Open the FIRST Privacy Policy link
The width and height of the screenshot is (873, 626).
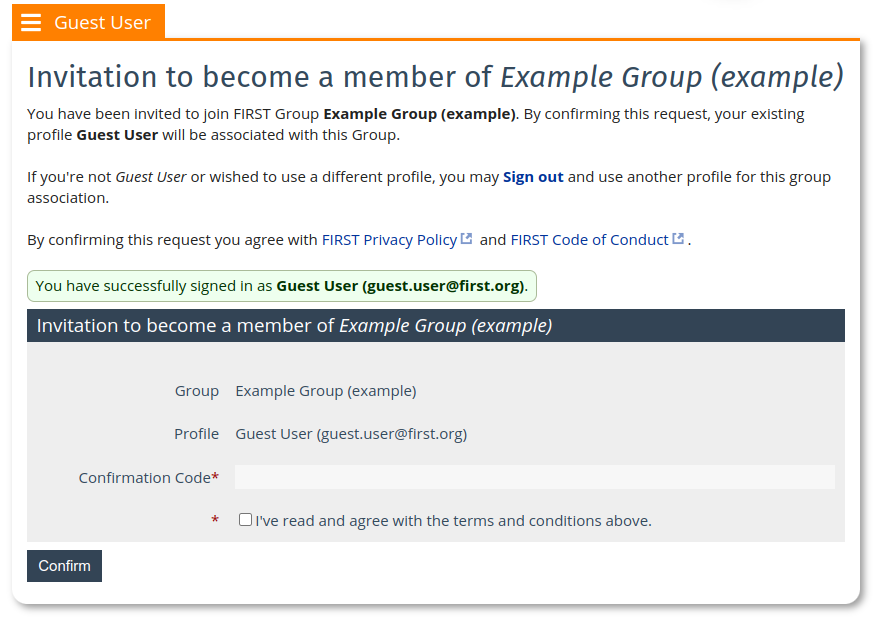click(x=389, y=240)
